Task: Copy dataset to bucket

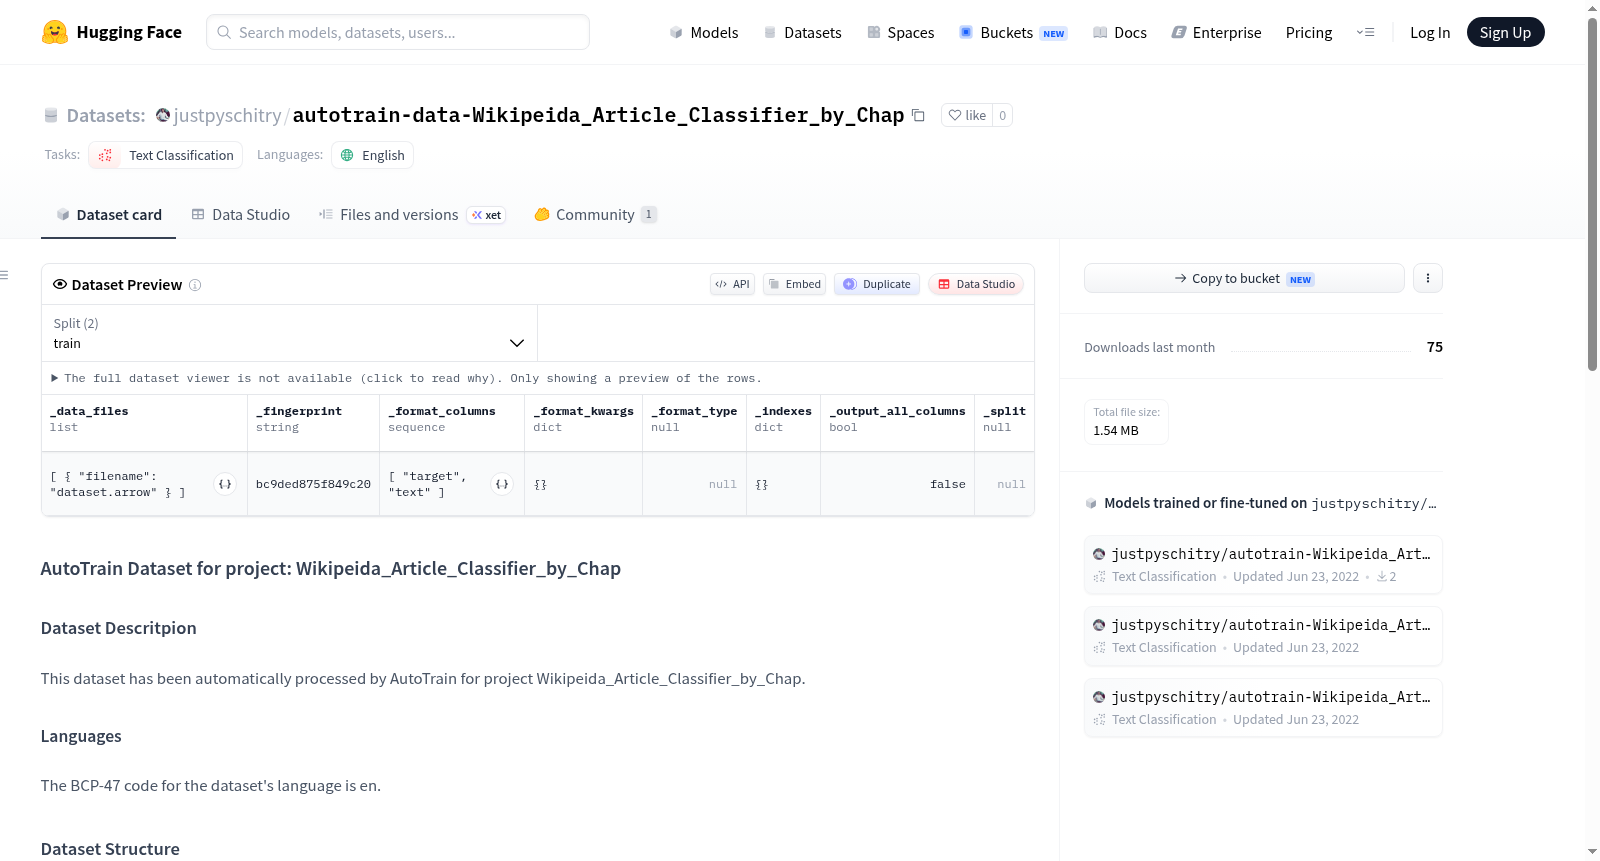Action: (x=1244, y=278)
